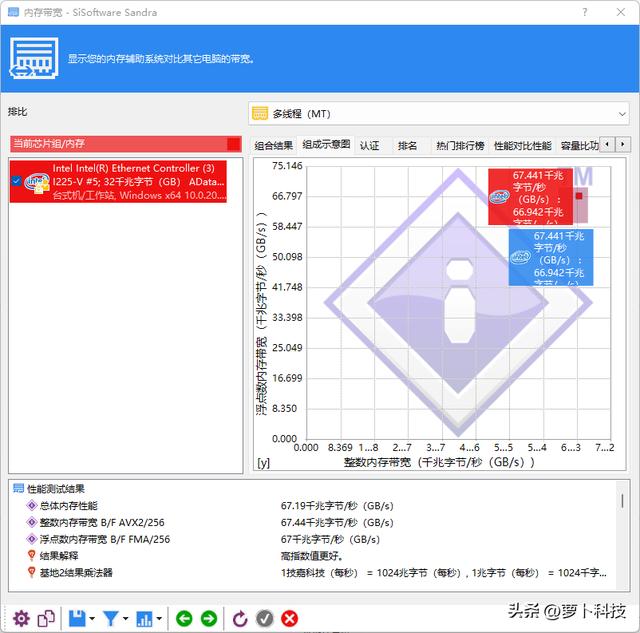Click the 整数内存带宽 B/F AVX2/256 label
Viewport: 640px width, 633px height.
click(x=102, y=522)
